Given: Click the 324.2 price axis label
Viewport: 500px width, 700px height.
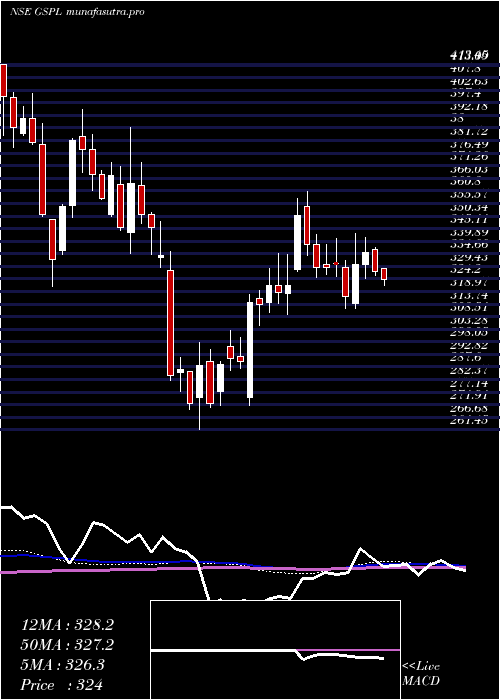Looking at the screenshot, I should tap(465, 270).
